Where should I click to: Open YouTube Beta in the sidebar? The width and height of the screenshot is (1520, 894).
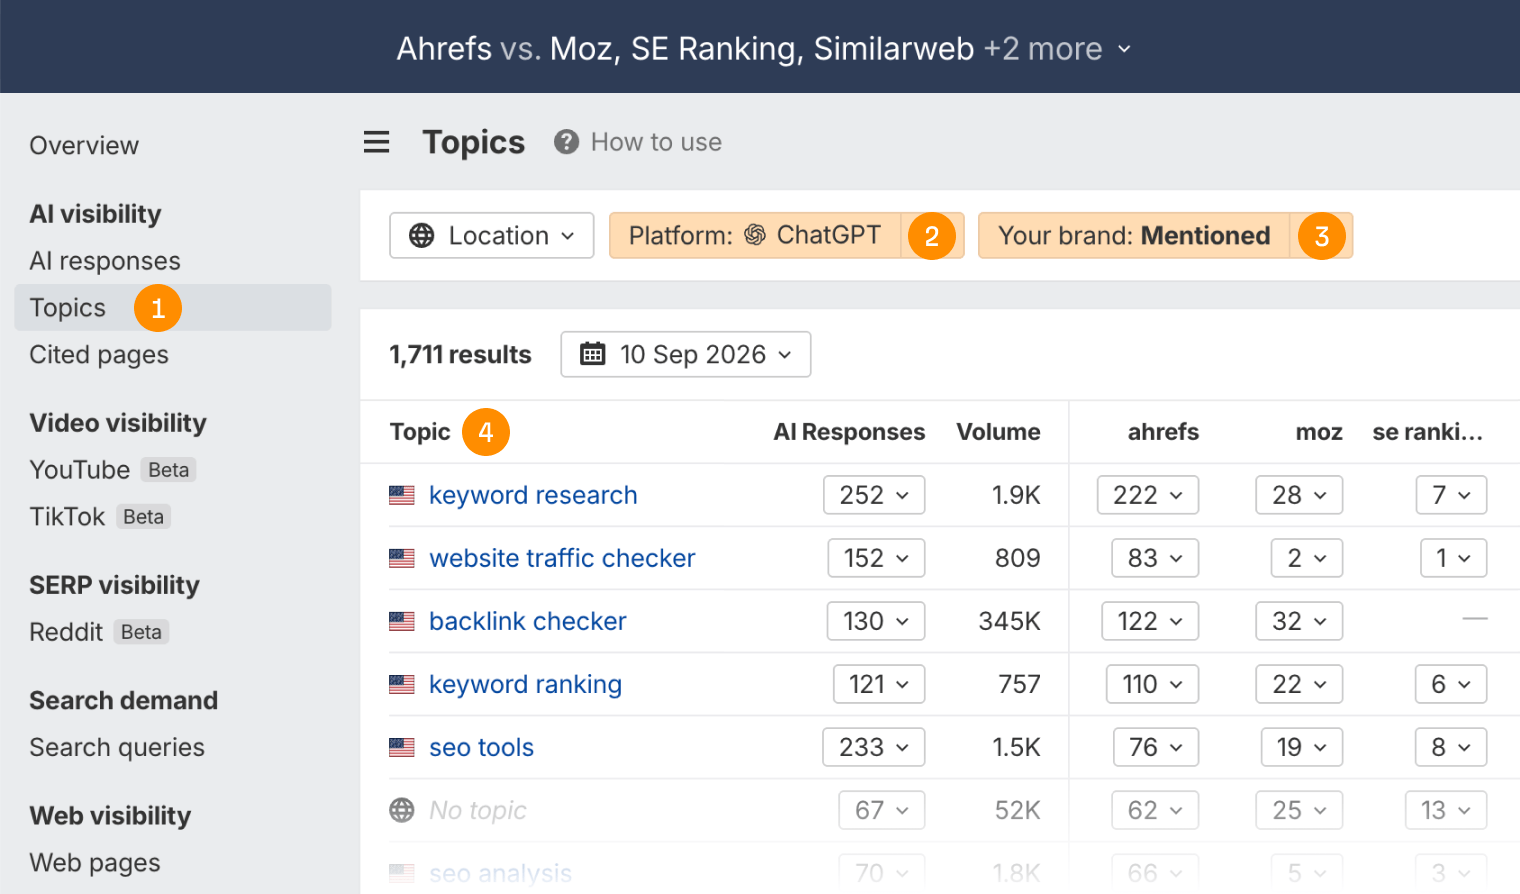click(112, 470)
